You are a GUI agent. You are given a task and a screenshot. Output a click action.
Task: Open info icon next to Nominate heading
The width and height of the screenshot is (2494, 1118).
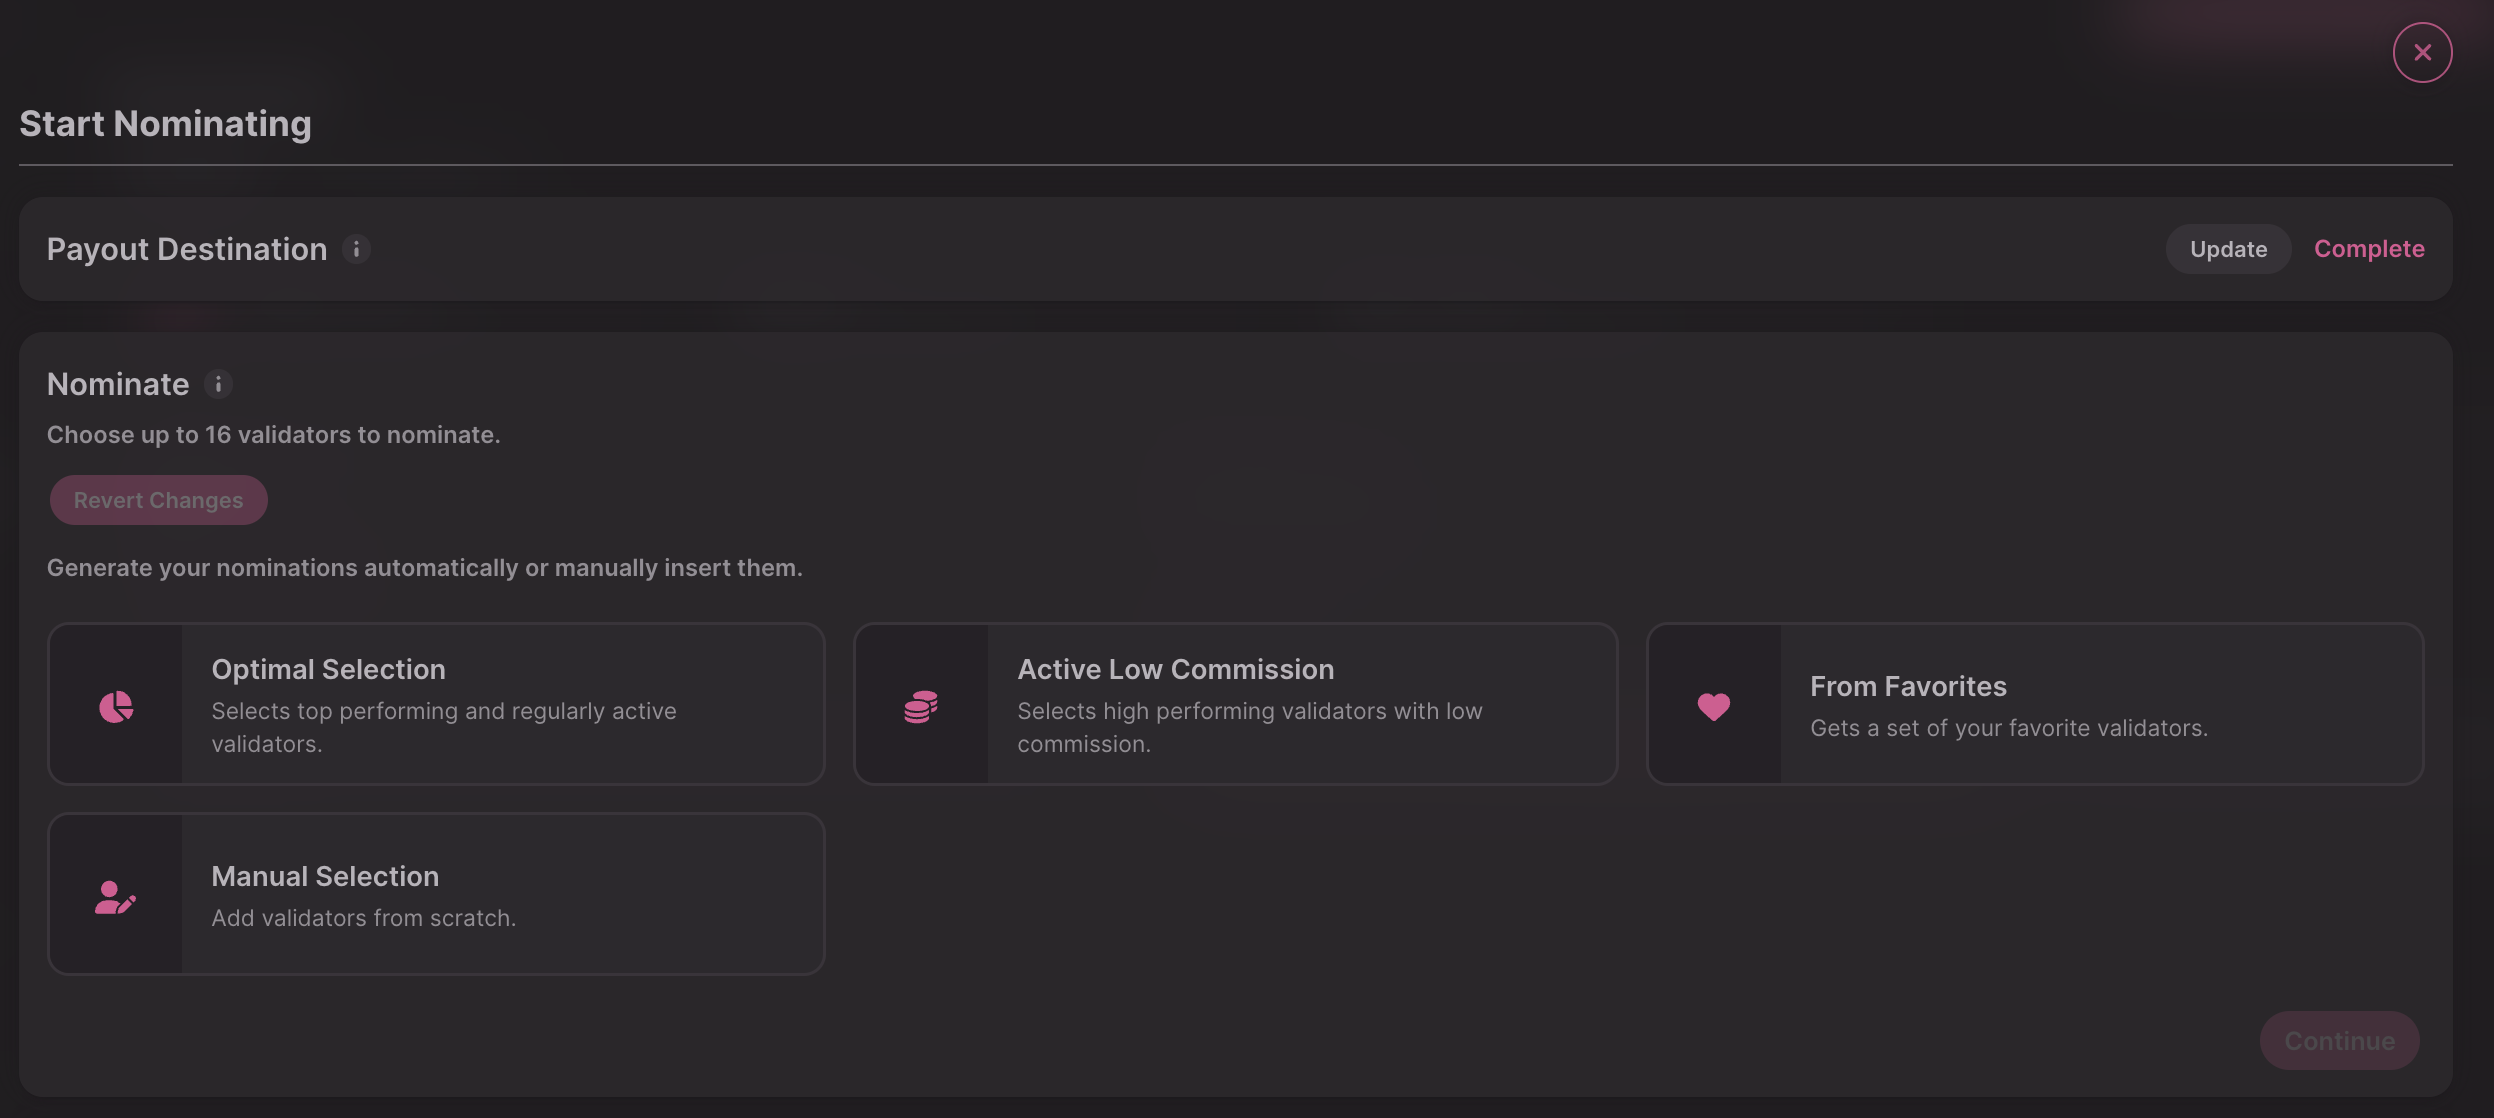[x=218, y=384]
